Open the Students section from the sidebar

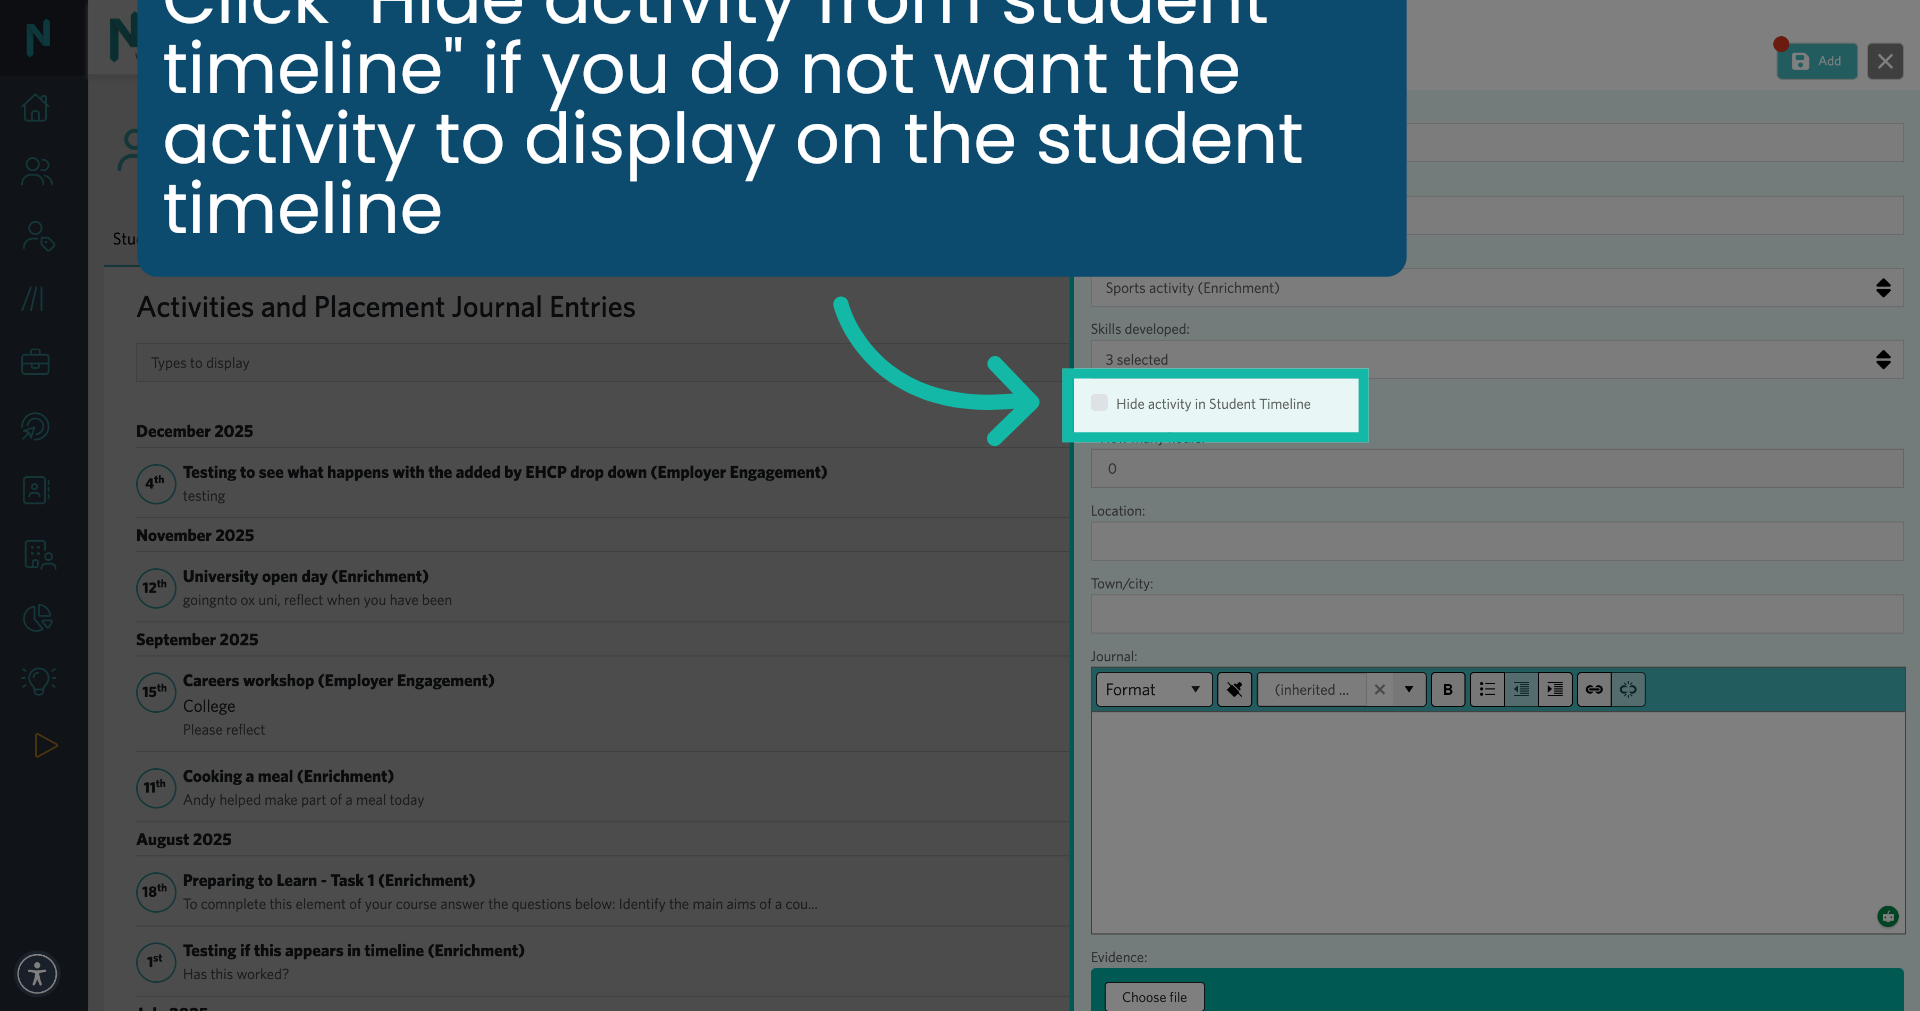(x=37, y=171)
